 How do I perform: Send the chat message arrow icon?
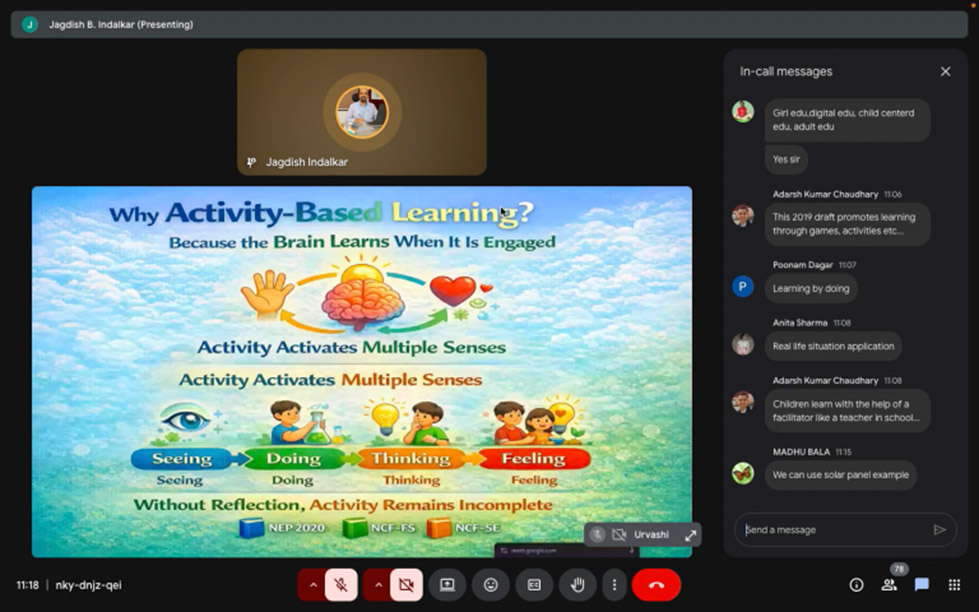point(939,530)
